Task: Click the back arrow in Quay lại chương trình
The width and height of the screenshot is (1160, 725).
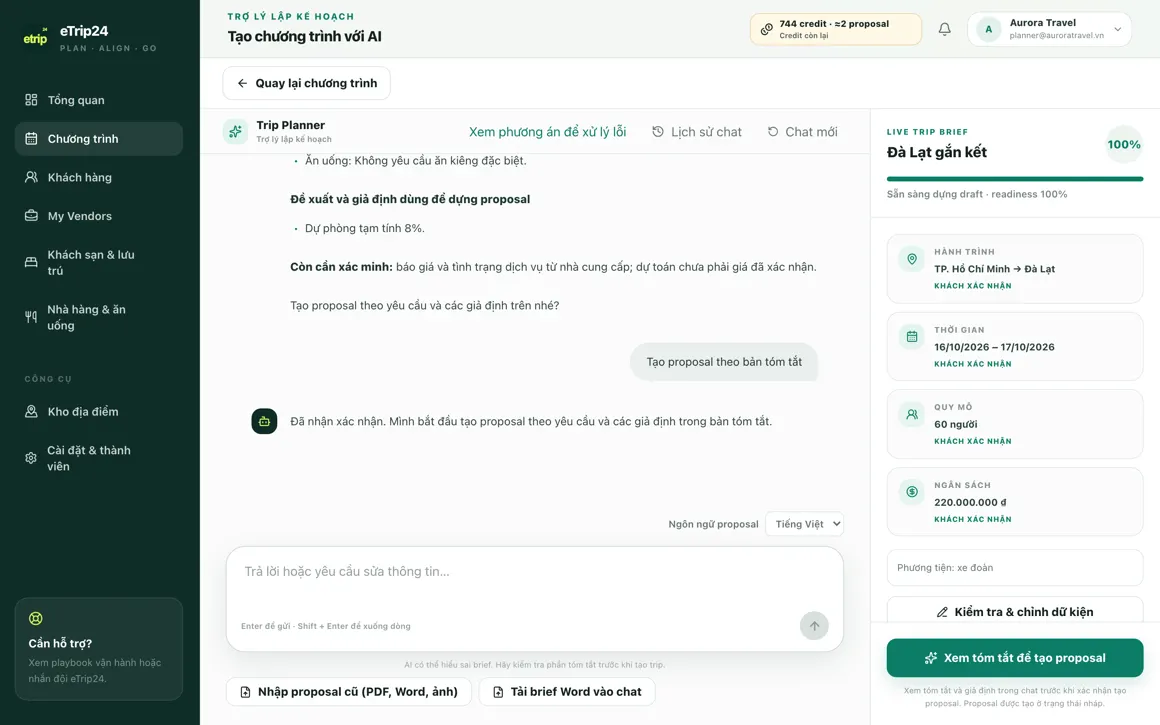Action: (x=242, y=83)
